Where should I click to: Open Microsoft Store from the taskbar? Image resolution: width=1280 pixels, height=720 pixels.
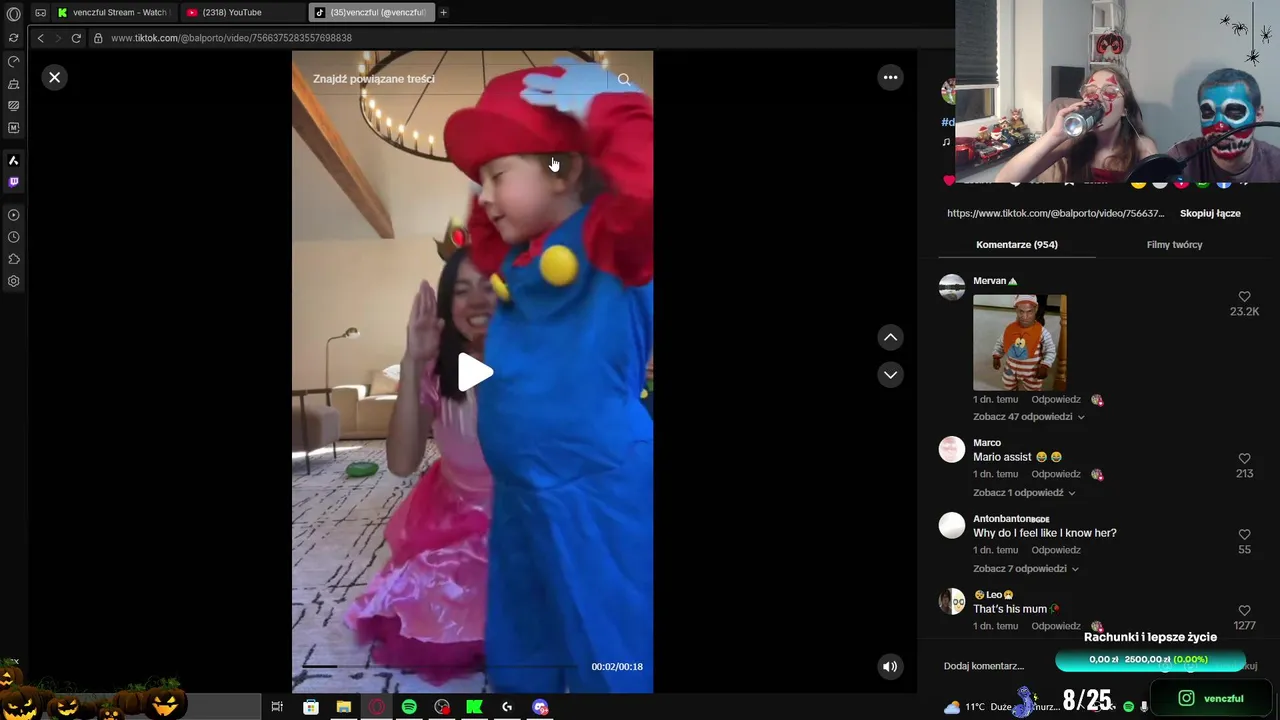click(x=311, y=707)
